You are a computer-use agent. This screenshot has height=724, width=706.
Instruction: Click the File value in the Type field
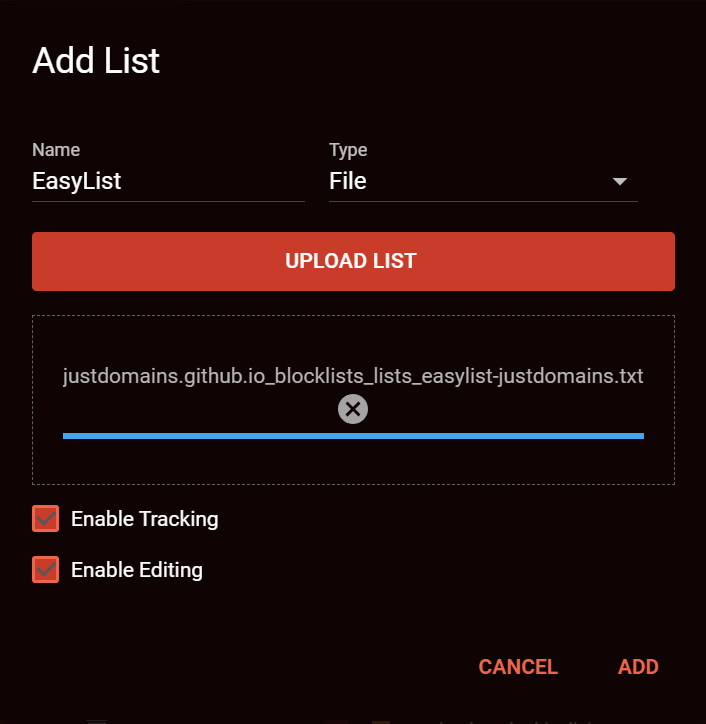[348, 181]
